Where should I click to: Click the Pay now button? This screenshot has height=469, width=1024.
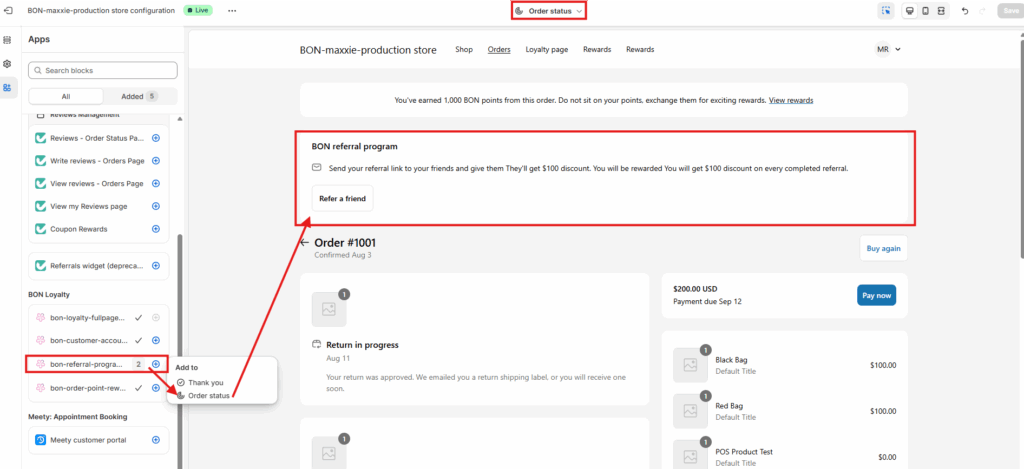pyautogui.click(x=876, y=296)
